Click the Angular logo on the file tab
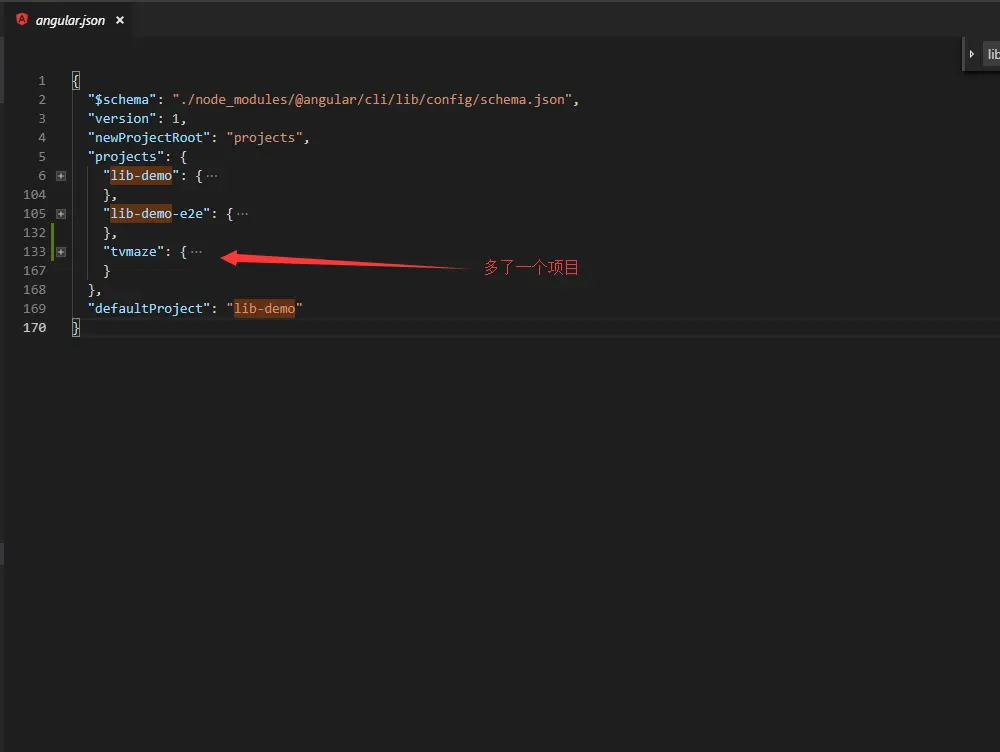The height and width of the screenshot is (752, 1000). (x=22, y=20)
